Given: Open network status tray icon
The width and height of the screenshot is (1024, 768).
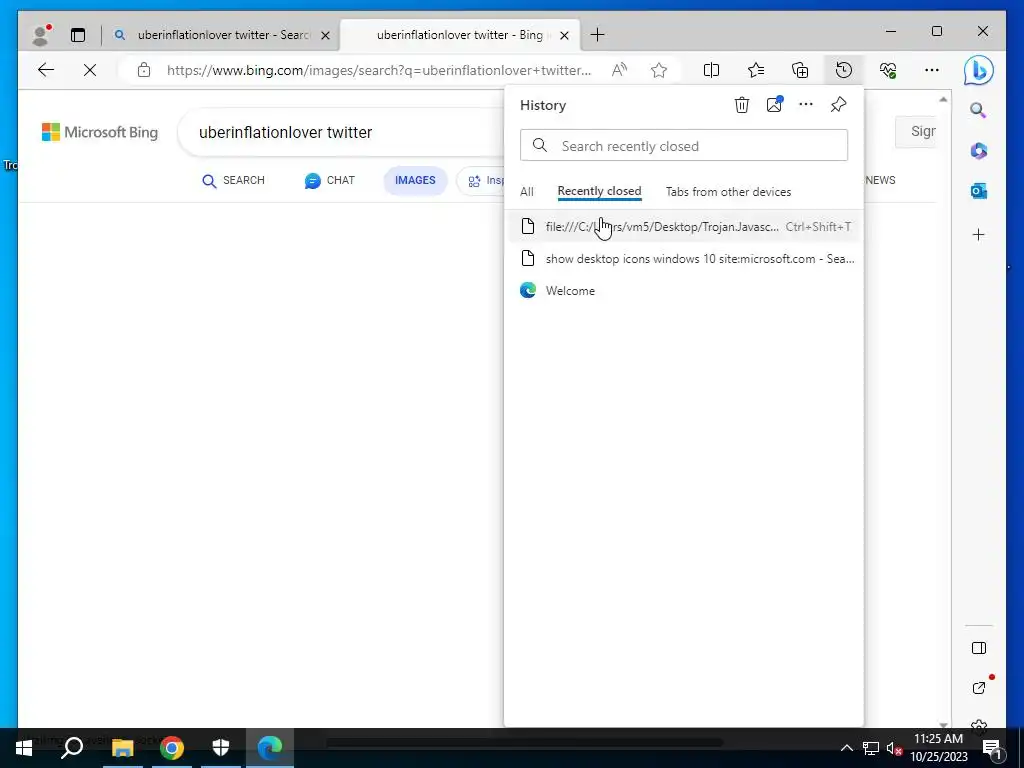Looking at the screenshot, I should pos(871,748).
